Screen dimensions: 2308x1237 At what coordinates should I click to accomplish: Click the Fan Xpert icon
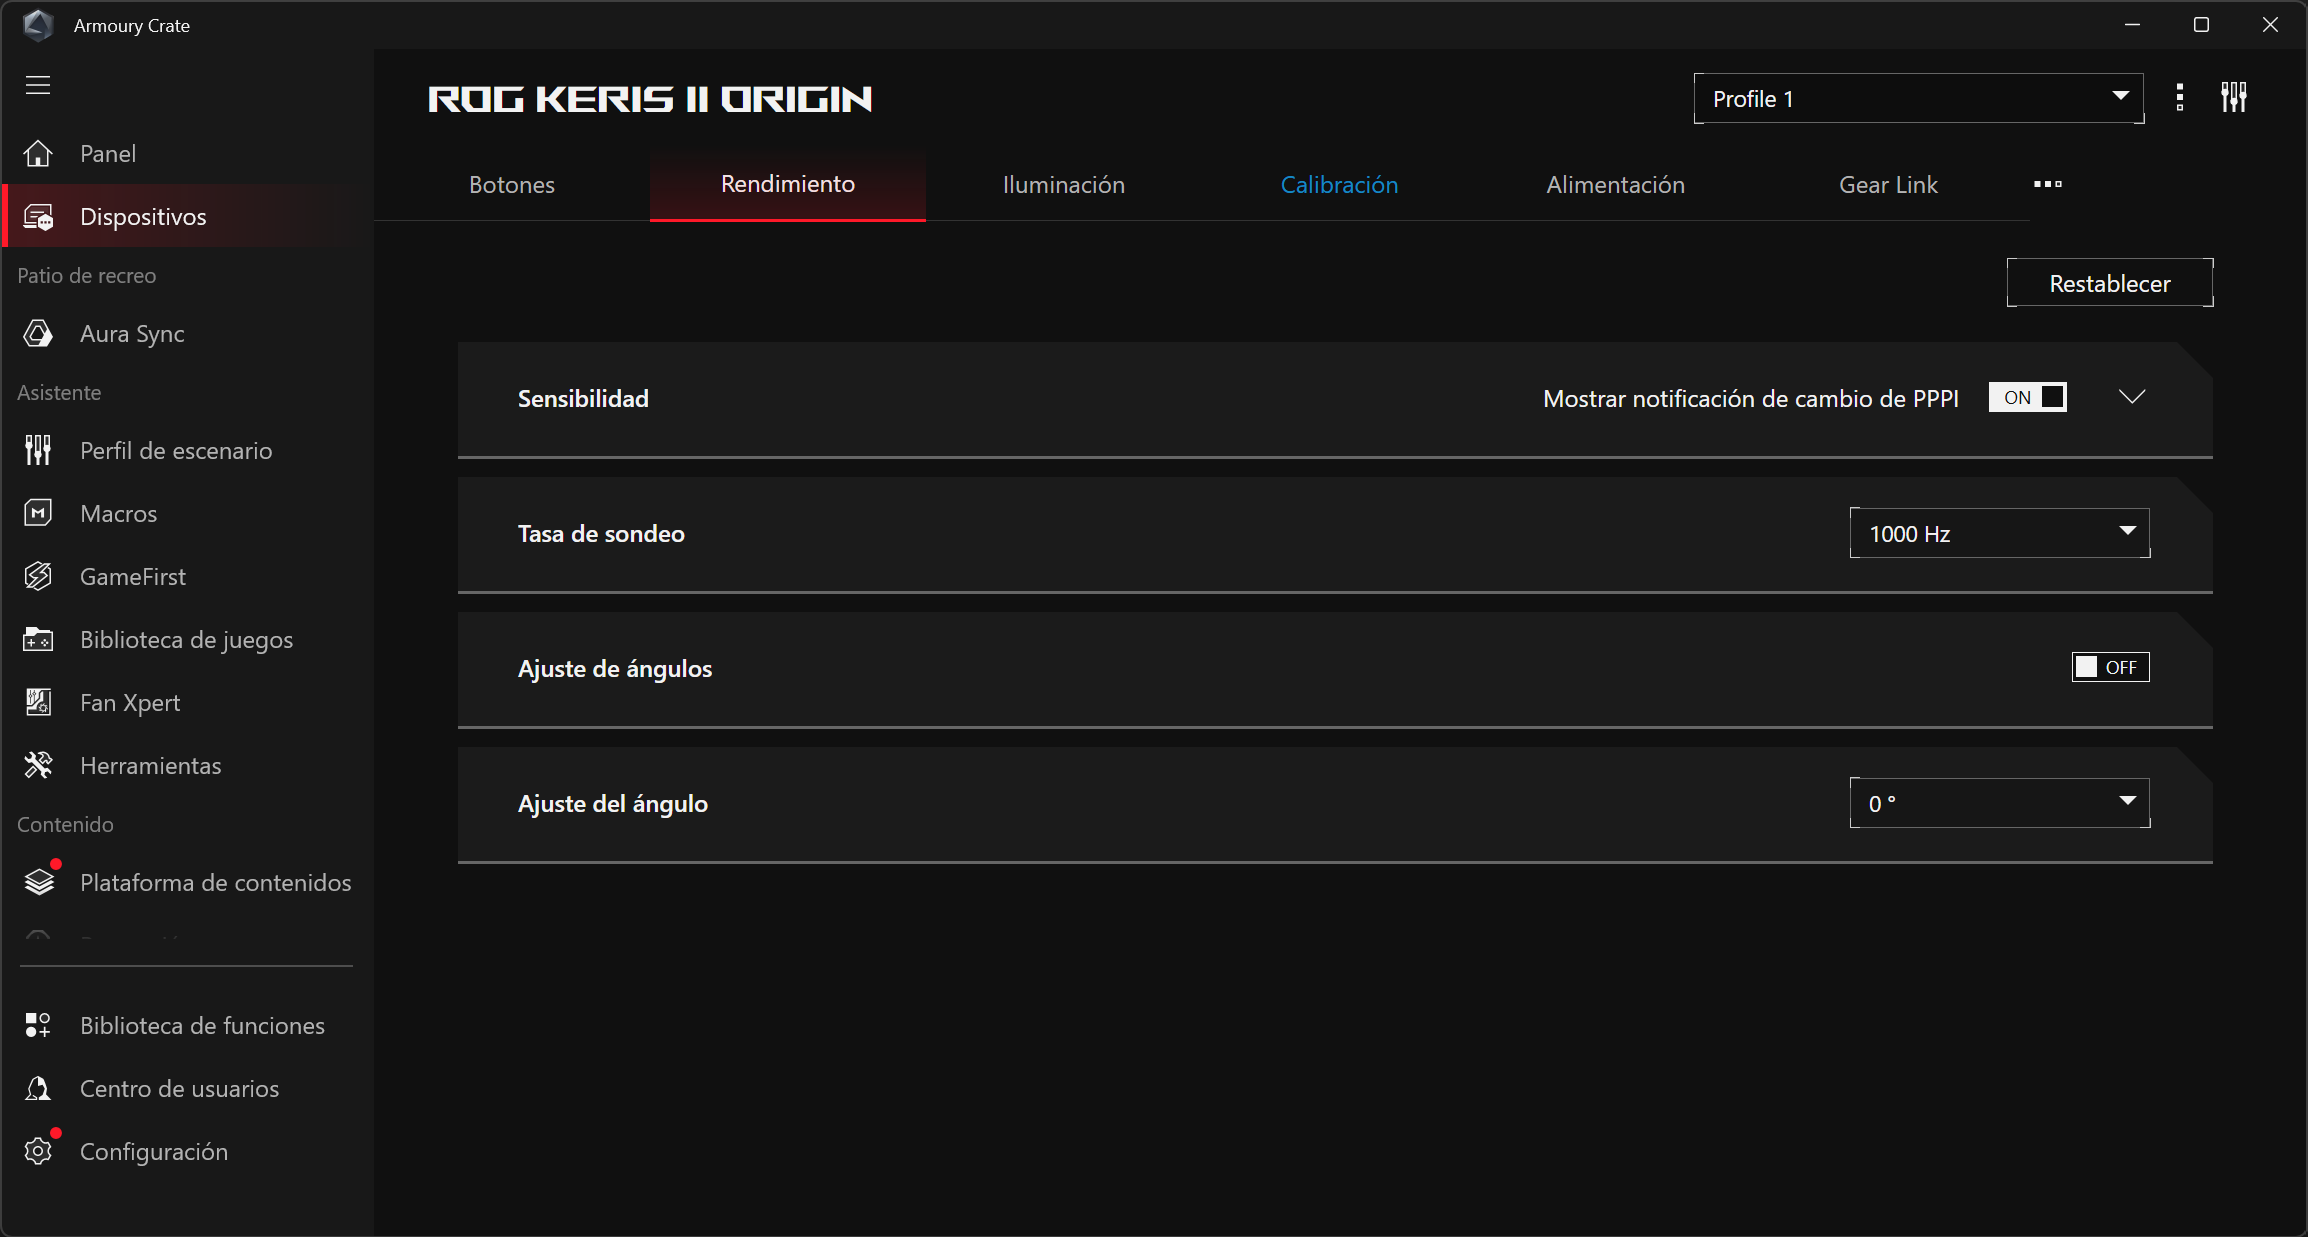coord(38,702)
